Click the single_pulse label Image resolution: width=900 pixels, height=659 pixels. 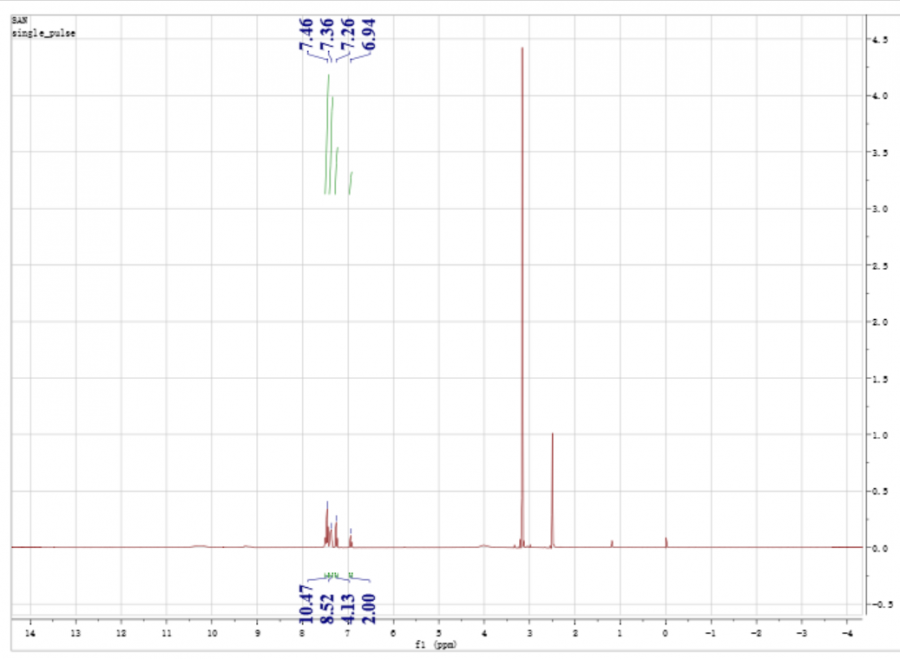(x=44, y=33)
